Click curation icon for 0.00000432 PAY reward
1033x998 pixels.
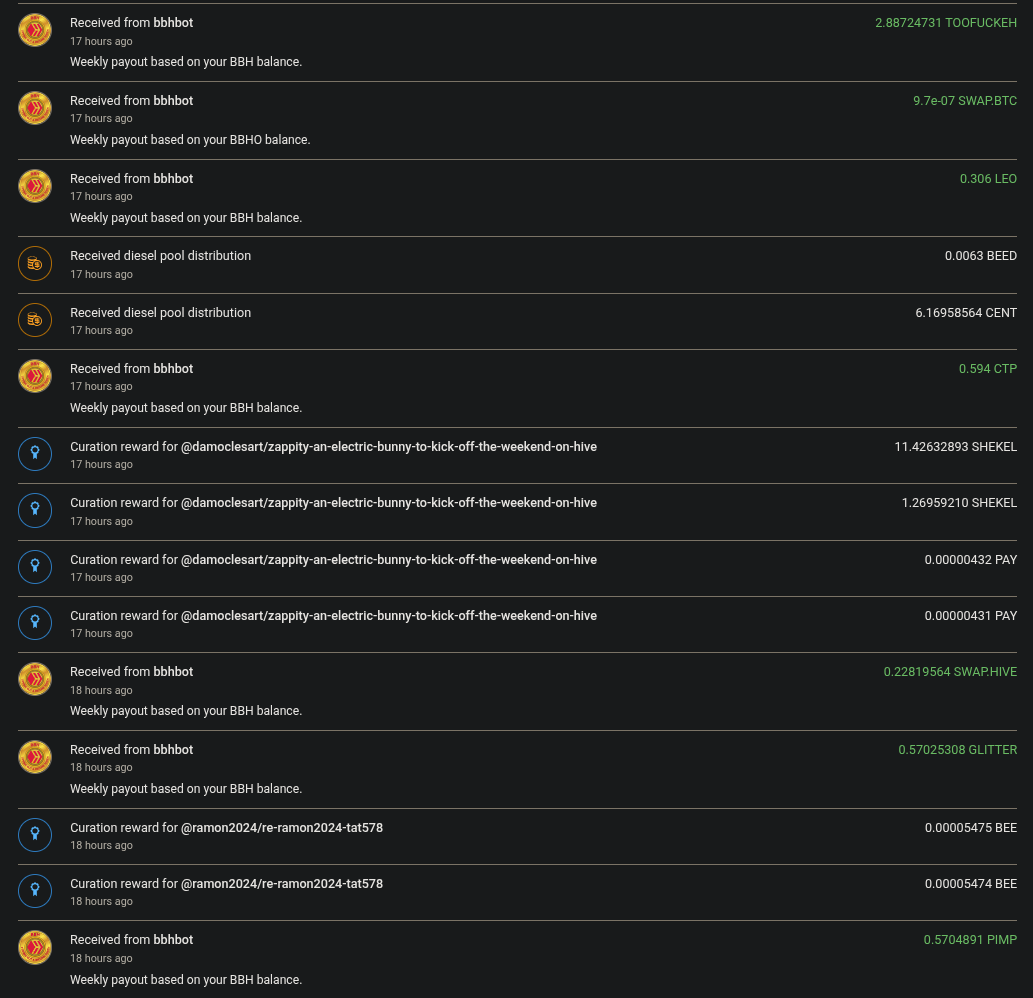(x=35, y=567)
